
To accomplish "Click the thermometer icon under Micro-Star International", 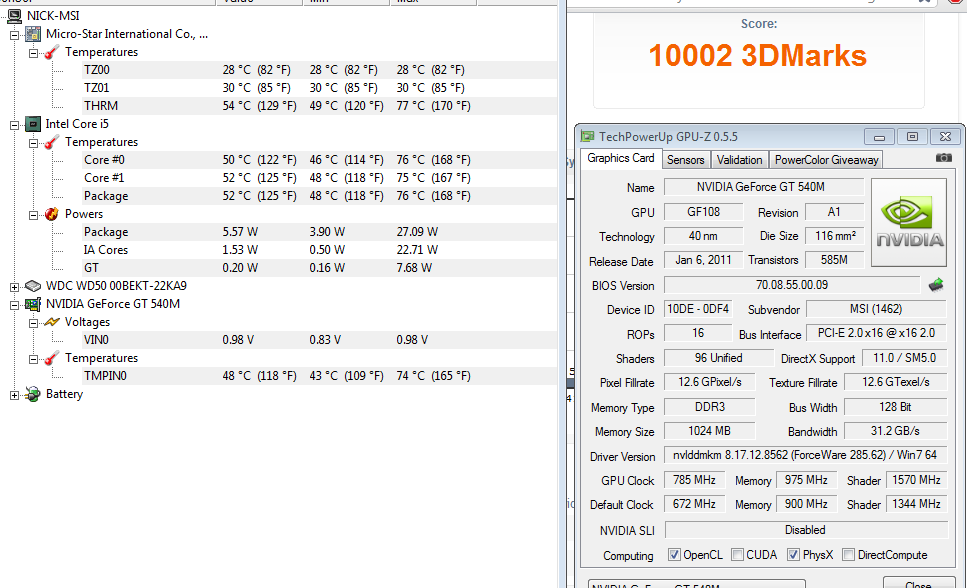I will [52, 52].
